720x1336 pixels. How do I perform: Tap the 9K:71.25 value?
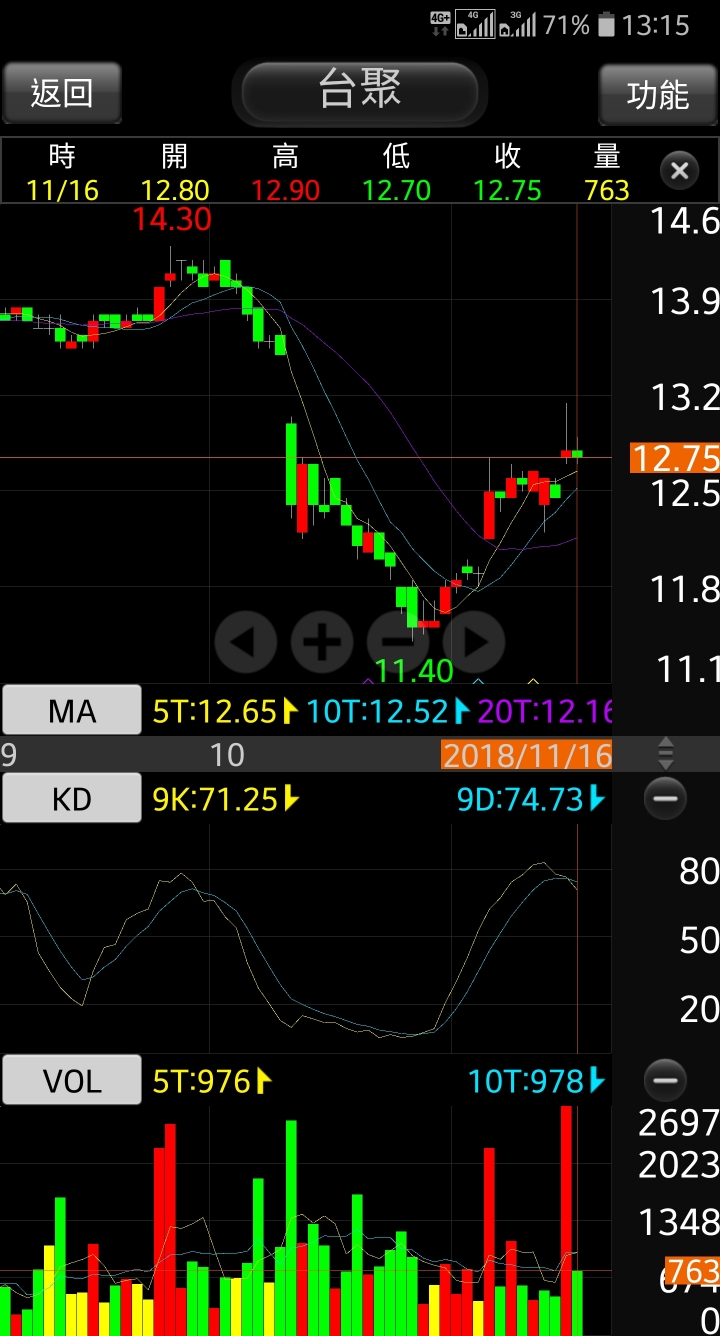click(x=225, y=798)
